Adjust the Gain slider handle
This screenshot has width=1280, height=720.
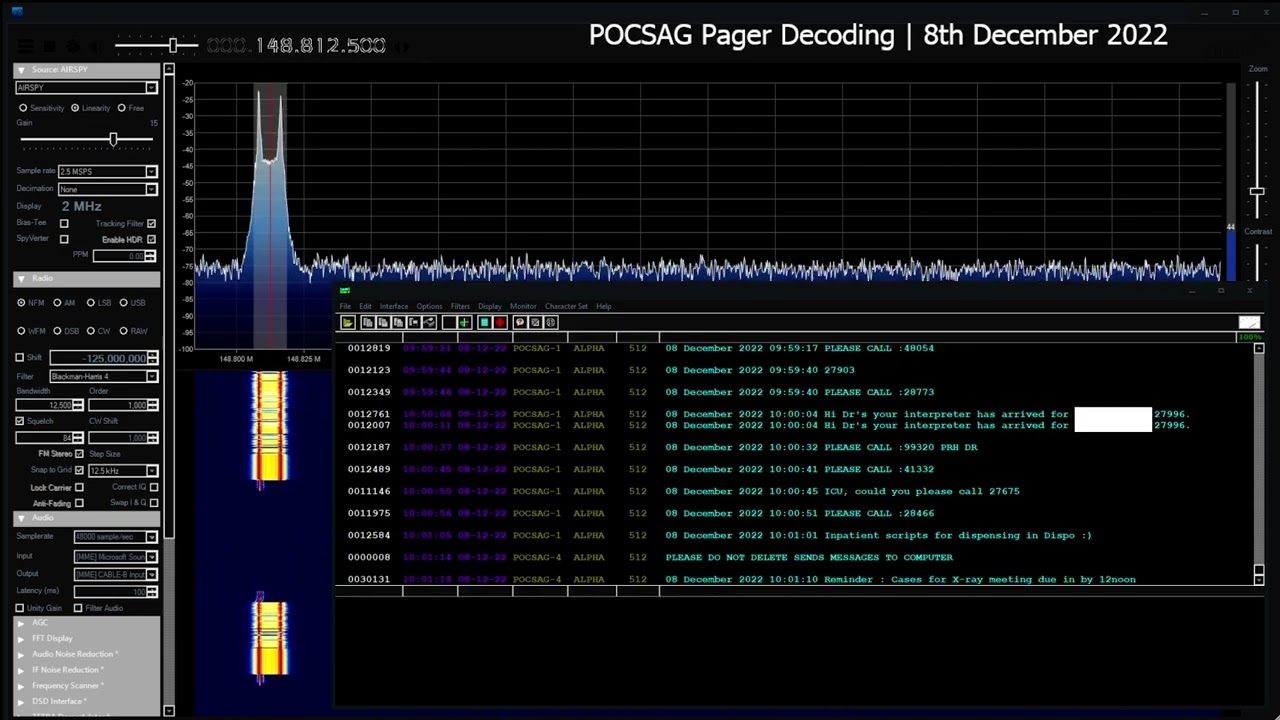(x=113, y=139)
